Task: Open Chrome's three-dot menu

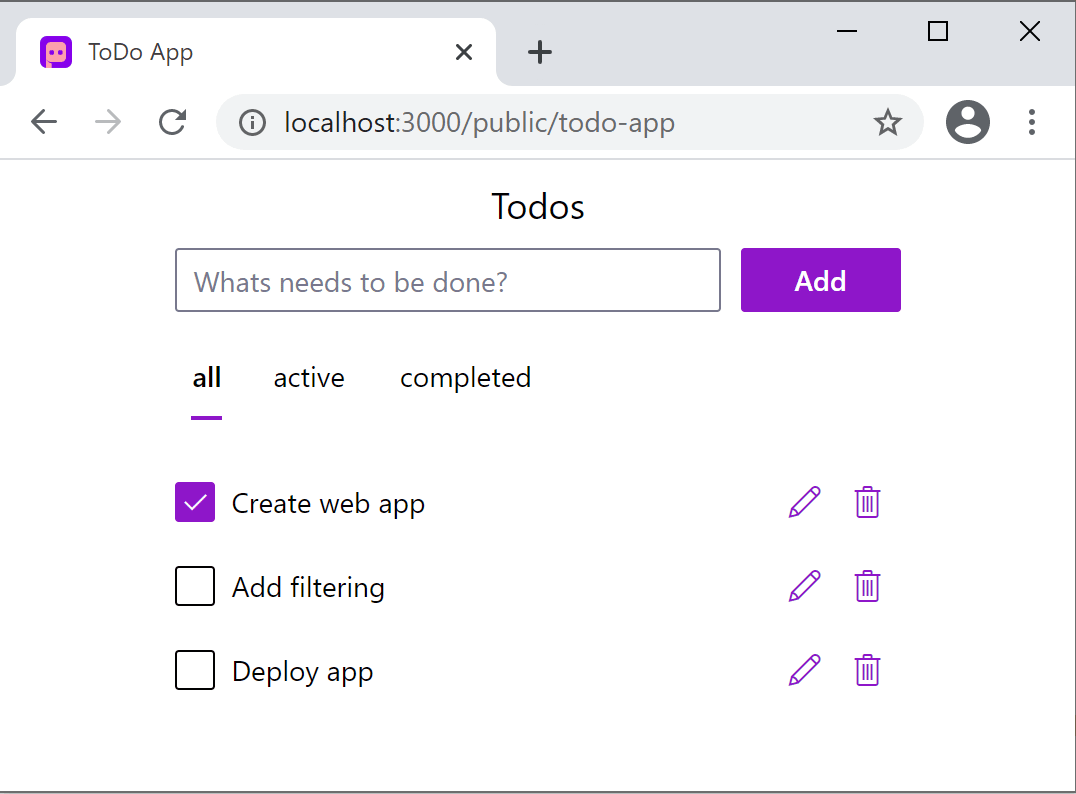Action: (1031, 122)
